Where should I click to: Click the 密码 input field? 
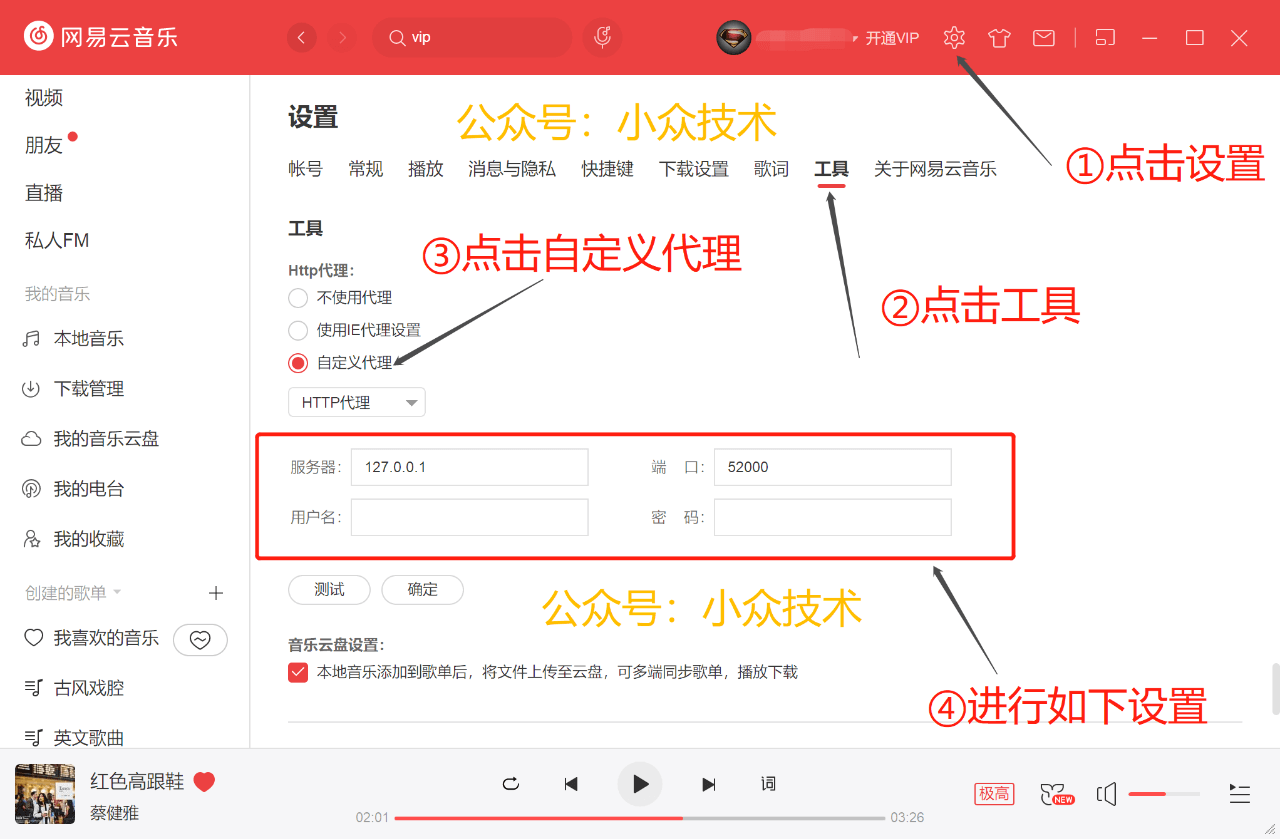pos(832,517)
